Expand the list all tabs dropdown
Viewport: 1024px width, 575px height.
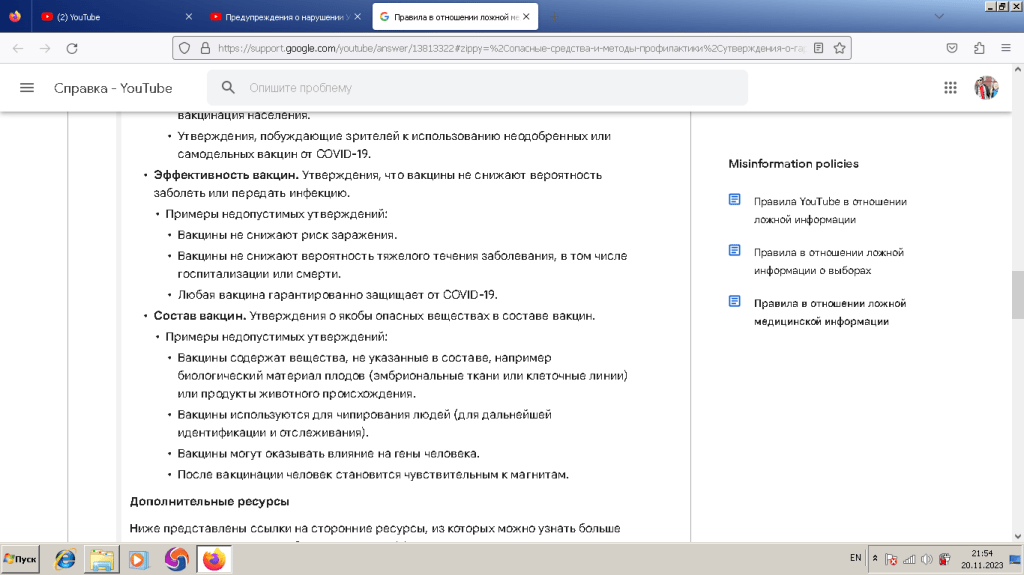[x=938, y=17]
